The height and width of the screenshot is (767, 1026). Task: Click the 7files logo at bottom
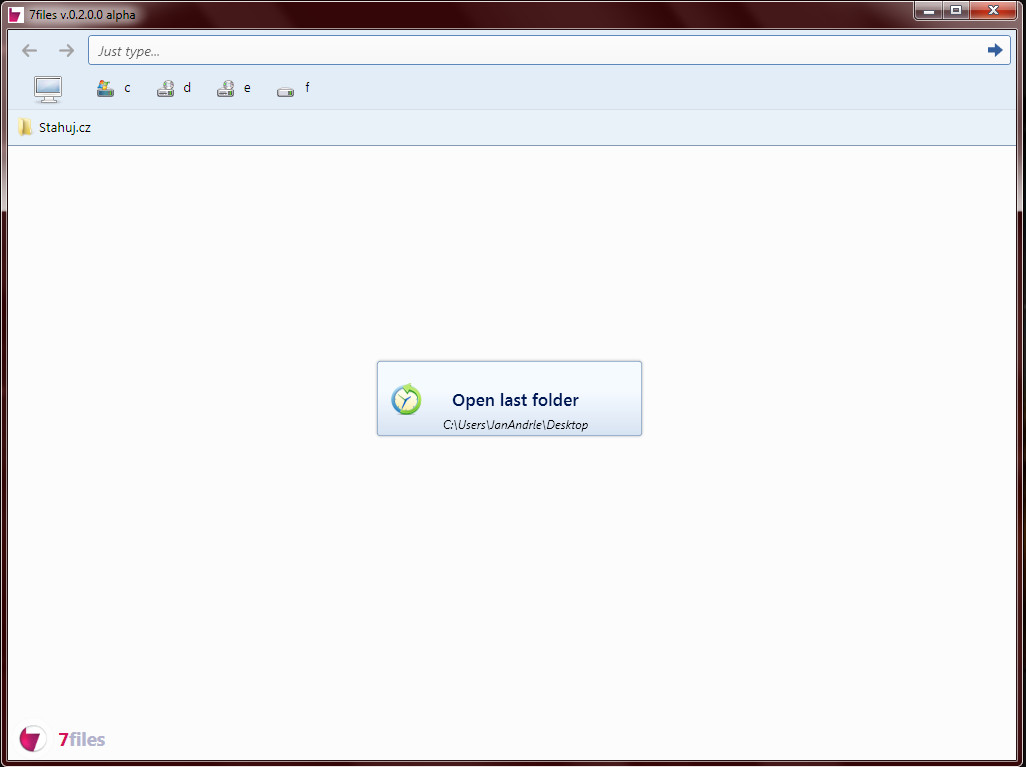click(x=62, y=739)
